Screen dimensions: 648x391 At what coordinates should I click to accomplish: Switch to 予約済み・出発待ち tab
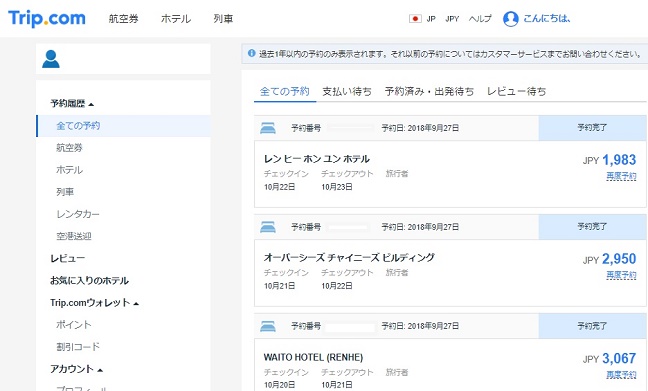[429, 91]
